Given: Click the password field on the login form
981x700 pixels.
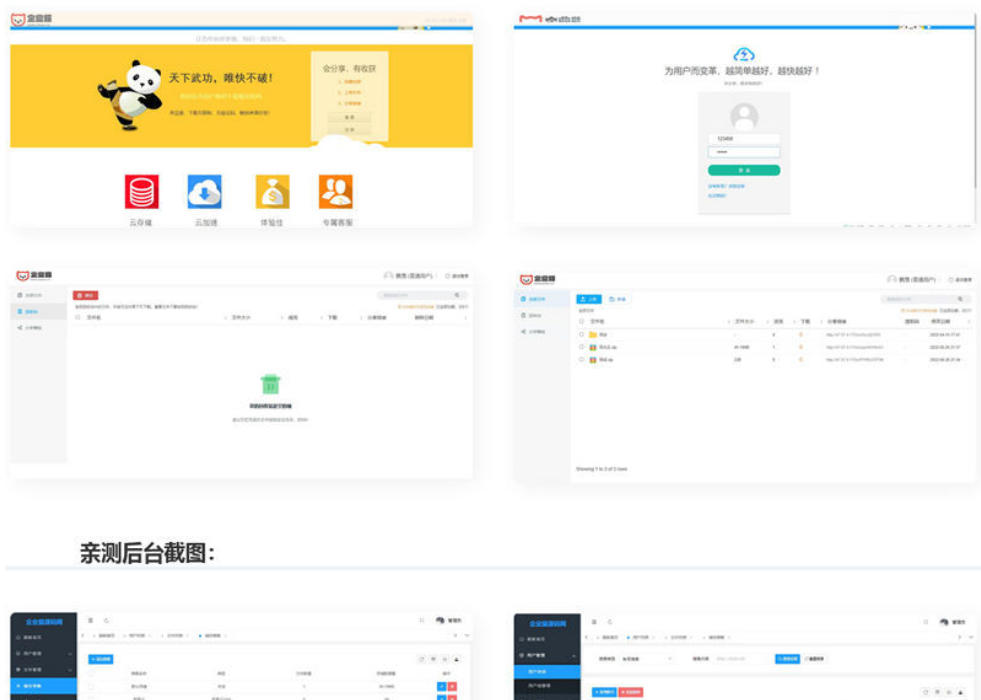Looking at the screenshot, I should click(744, 152).
